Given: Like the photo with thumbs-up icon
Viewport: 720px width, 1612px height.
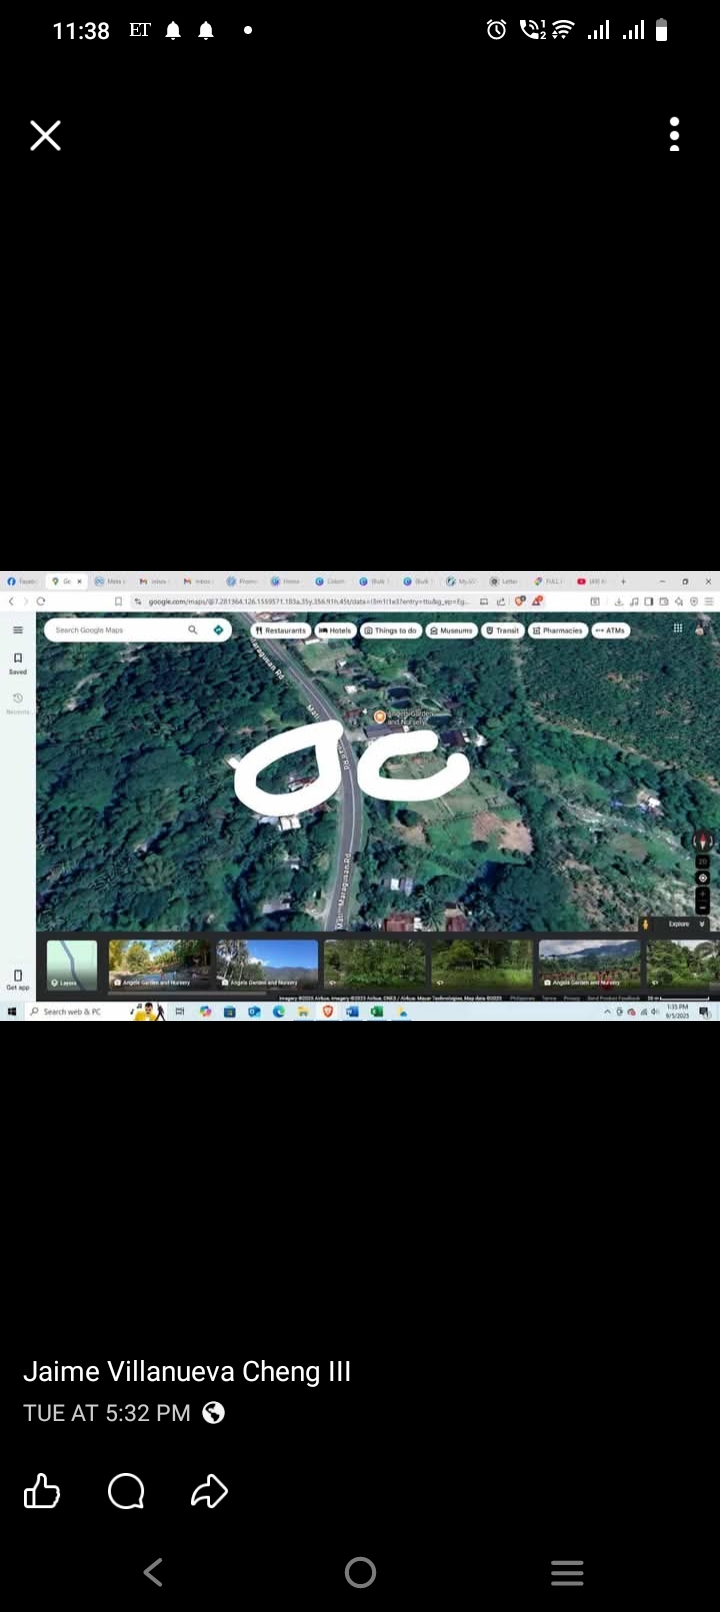Looking at the screenshot, I should point(42,1492).
